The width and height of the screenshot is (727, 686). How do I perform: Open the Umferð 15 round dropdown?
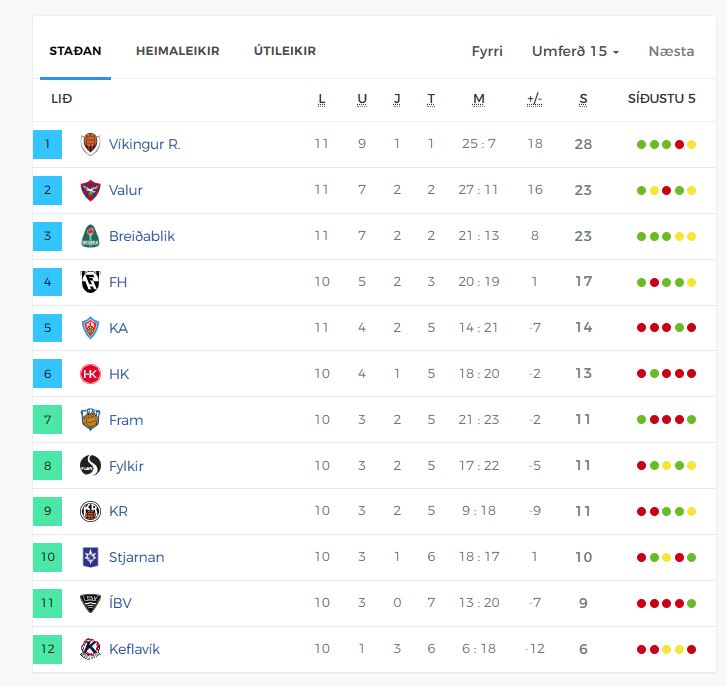pos(575,51)
